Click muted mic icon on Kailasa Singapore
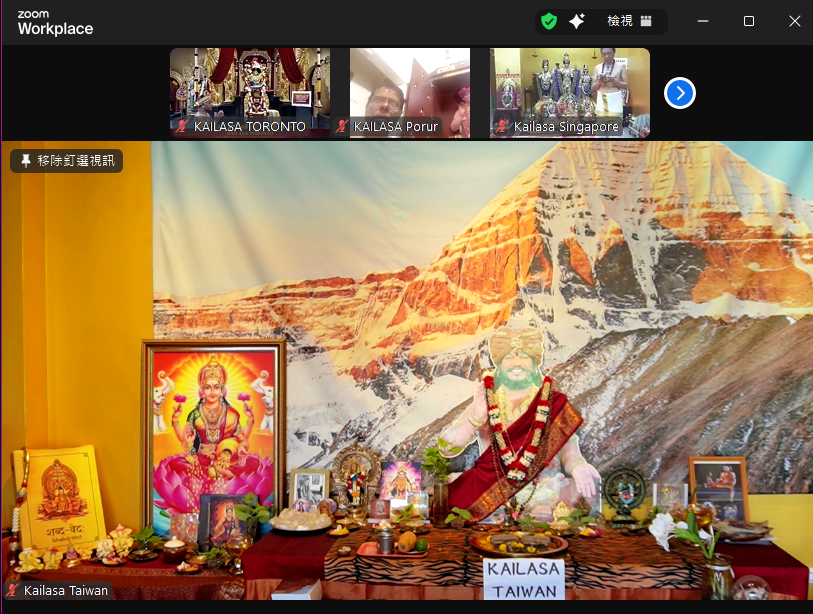Viewport: 813px width, 614px height. pyautogui.click(x=502, y=127)
